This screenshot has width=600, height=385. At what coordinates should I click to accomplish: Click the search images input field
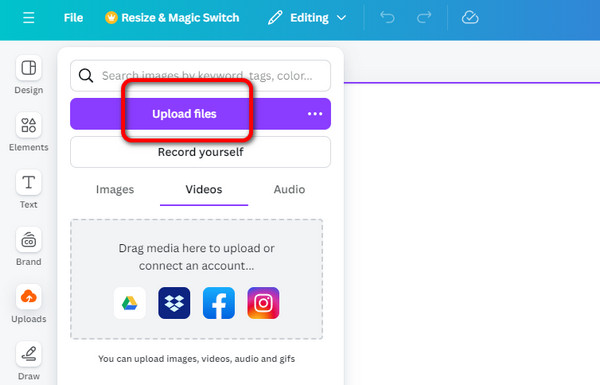(x=201, y=76)
